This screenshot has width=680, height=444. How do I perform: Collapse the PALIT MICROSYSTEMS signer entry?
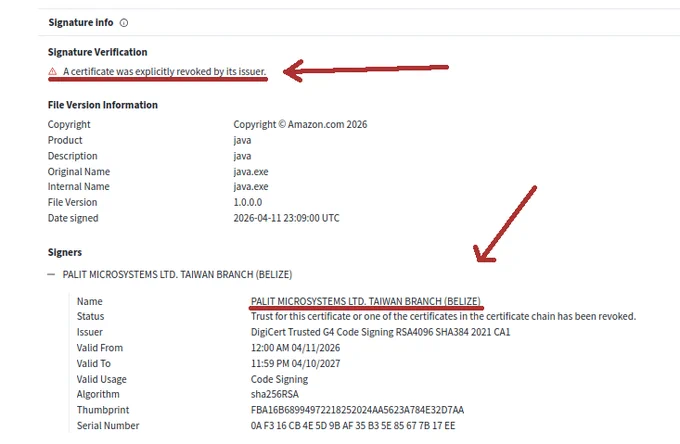51,274
